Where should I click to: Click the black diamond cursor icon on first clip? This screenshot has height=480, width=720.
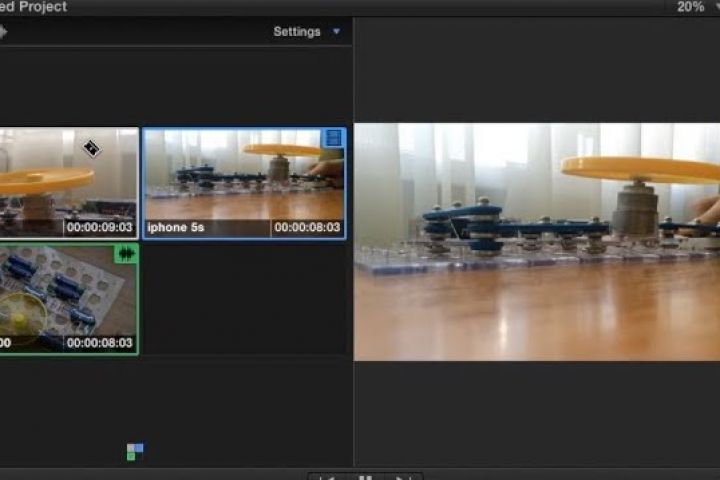92,148
